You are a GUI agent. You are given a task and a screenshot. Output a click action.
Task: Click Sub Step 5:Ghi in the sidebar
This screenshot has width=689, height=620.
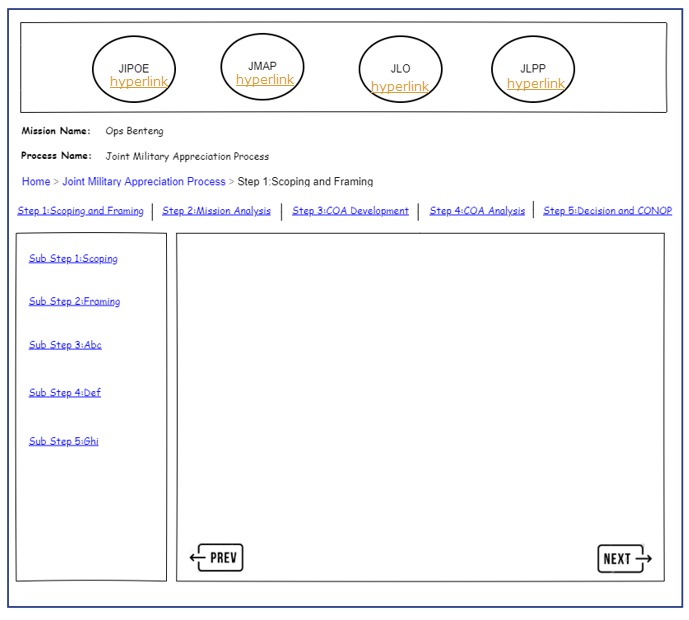pos(64,441)
